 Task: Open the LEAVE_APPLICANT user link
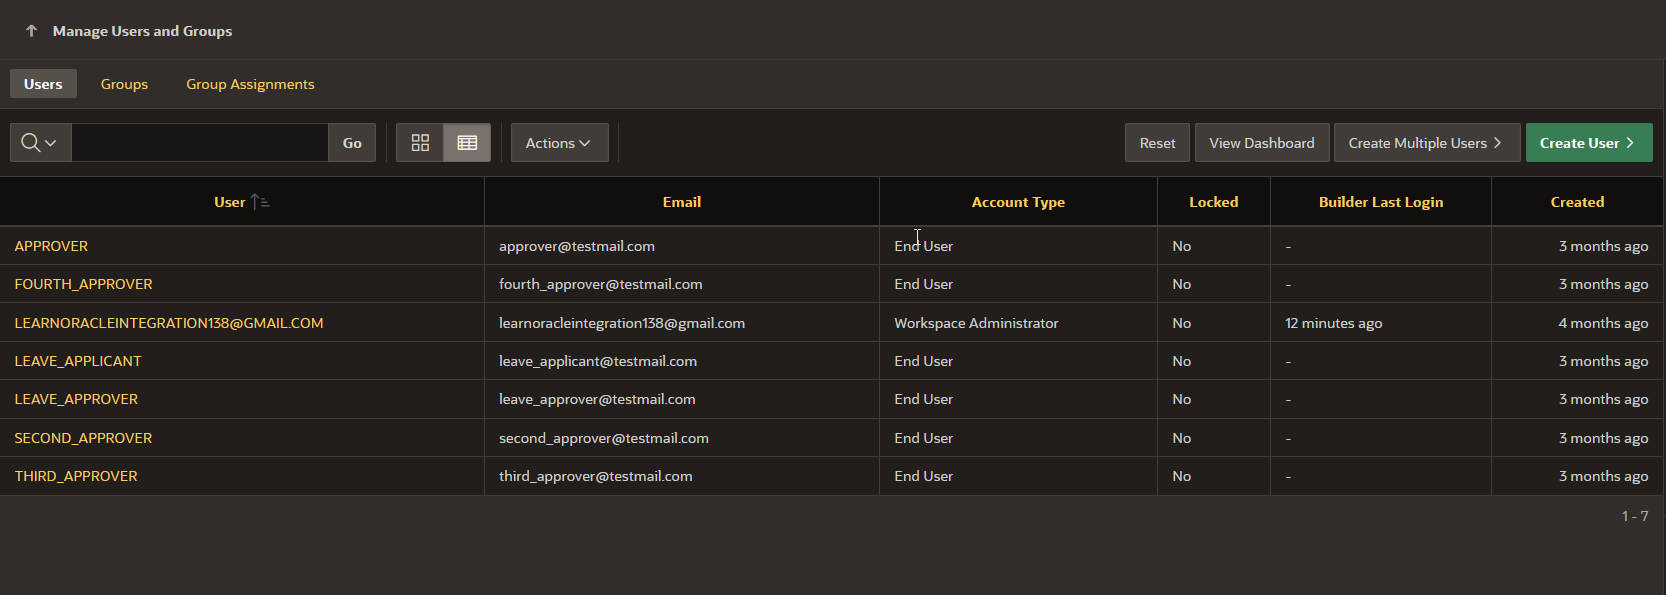(x=78, y=361)
